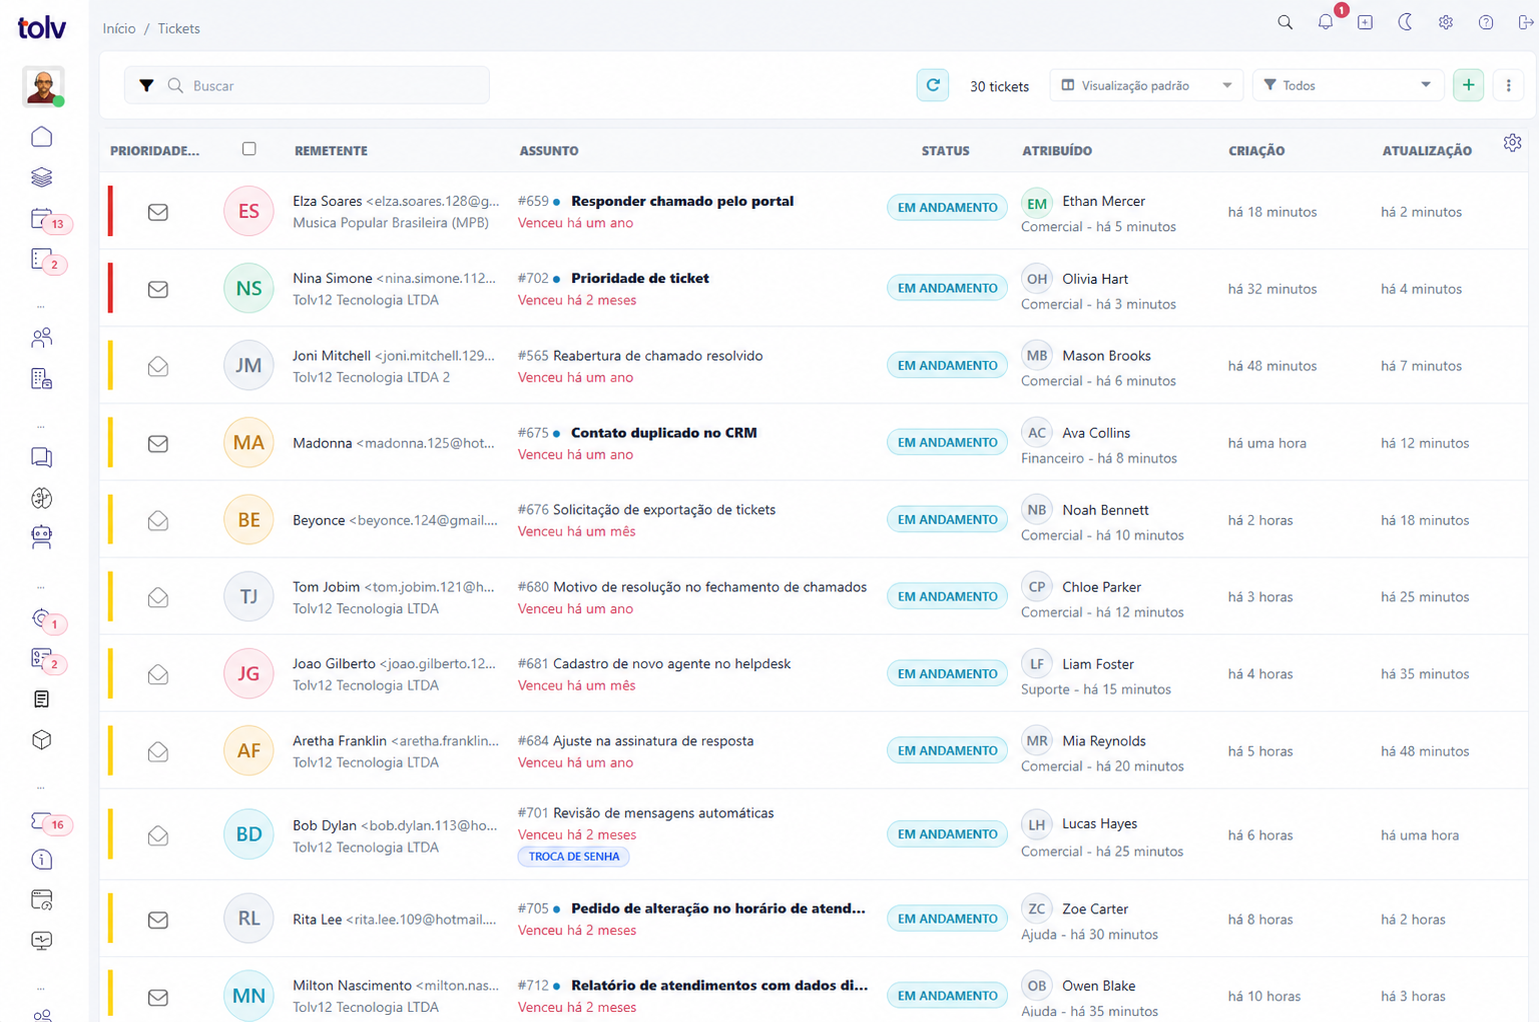The width and height of the screenshot is (1539, 1022).
Task: Add a new ticket with green plus
Action: (1468, 86)
